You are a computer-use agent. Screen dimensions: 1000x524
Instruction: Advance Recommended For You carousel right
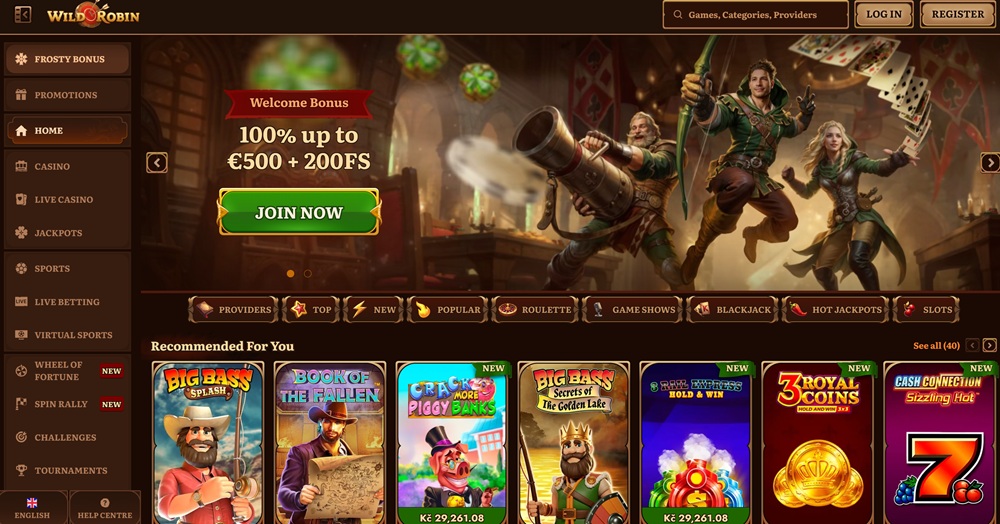[989, 346]
